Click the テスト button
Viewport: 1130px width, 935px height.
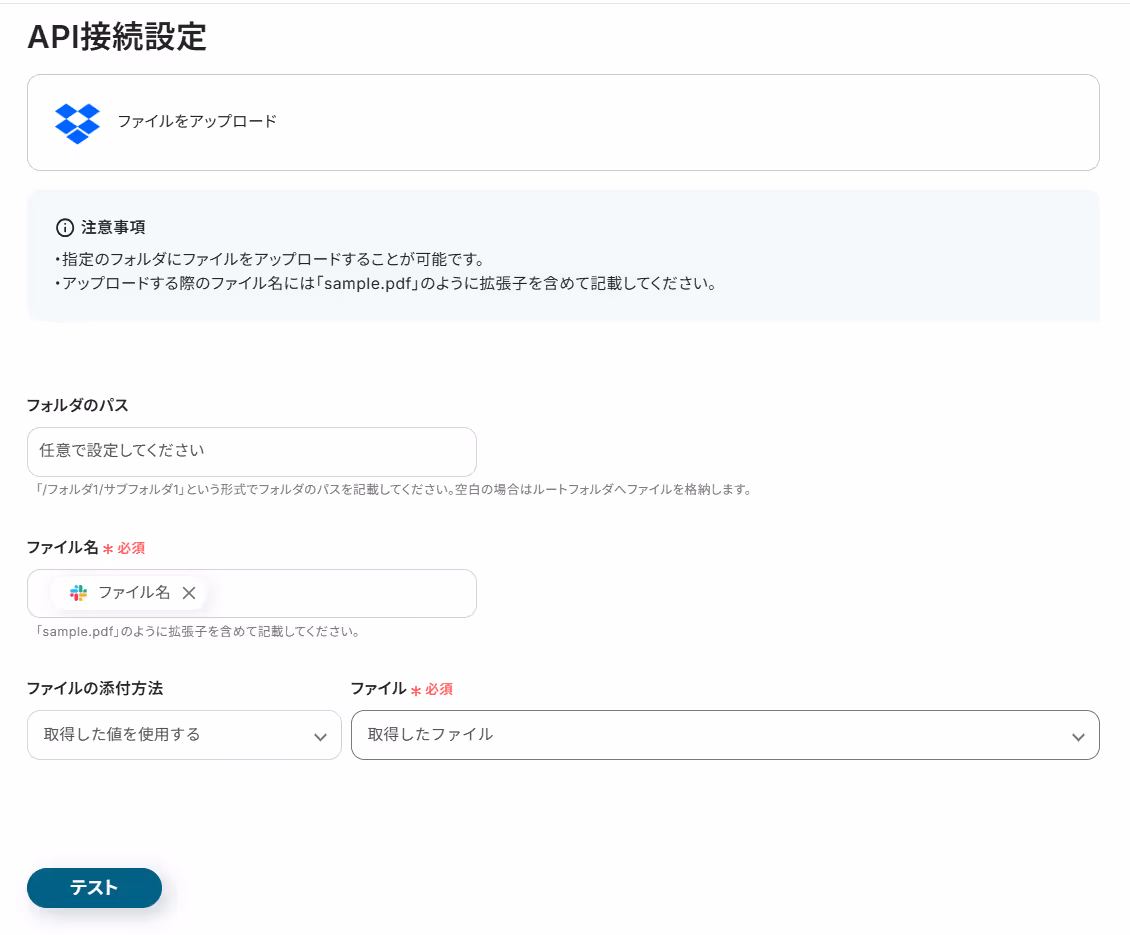pyautogui.click(x=94, y=887)
